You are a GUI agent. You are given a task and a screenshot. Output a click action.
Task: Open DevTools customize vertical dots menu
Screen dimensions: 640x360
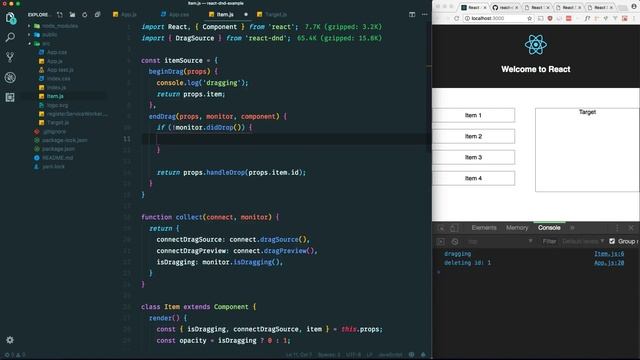[x=617, y=228]
